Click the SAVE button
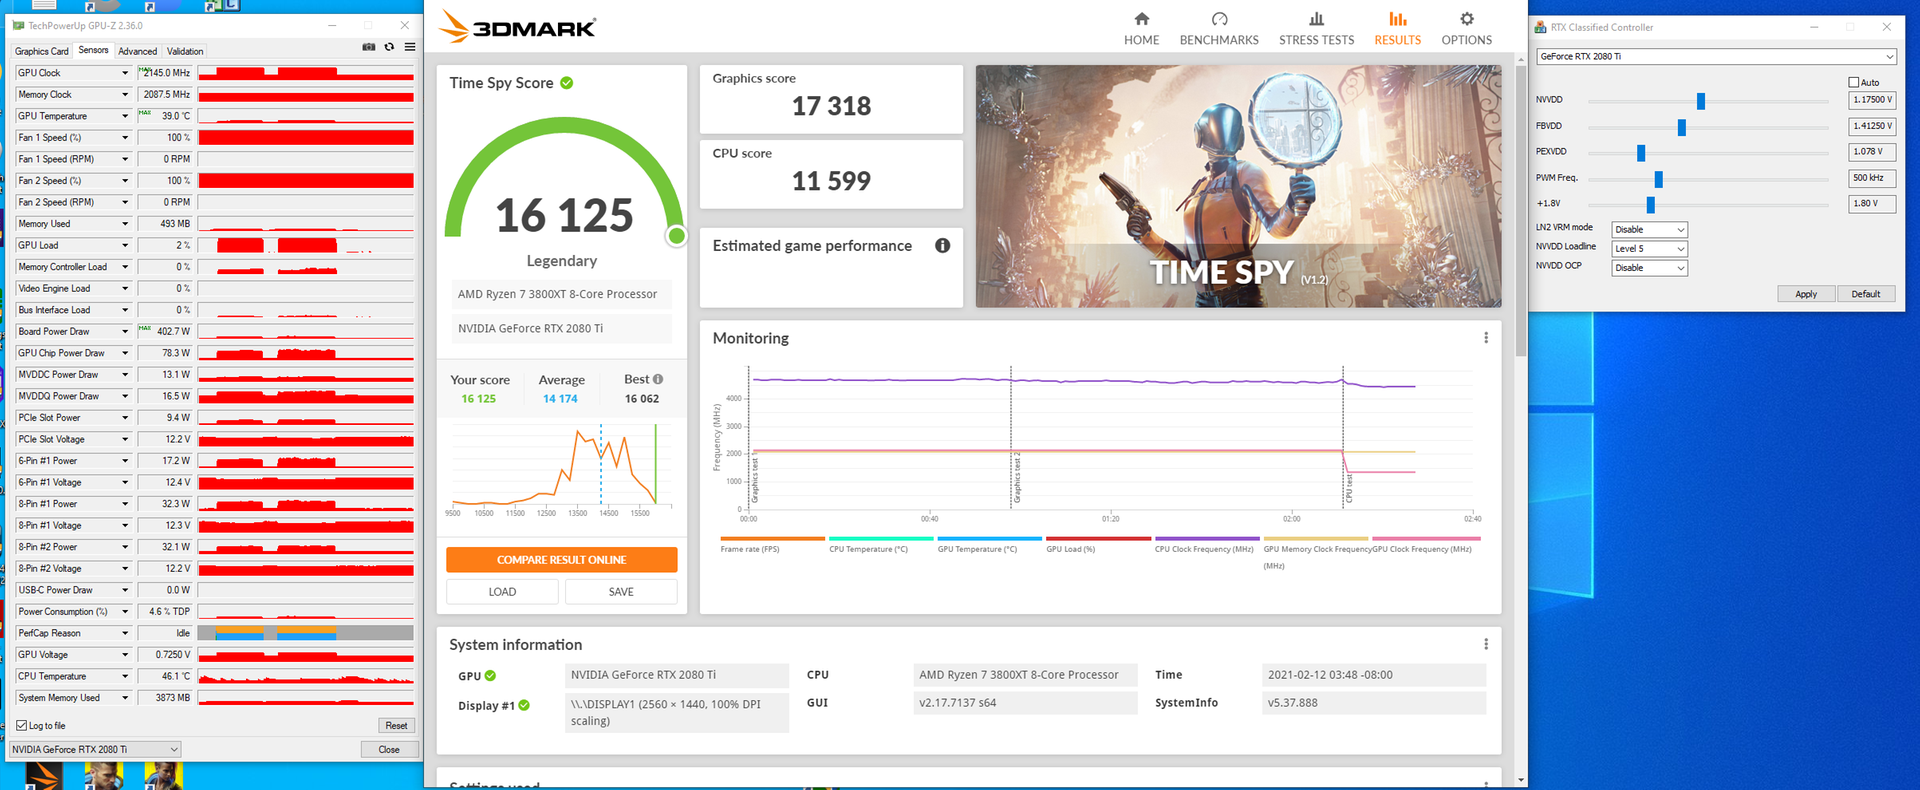The height and width of the screenshot is (790, 1920). [621, 592]
